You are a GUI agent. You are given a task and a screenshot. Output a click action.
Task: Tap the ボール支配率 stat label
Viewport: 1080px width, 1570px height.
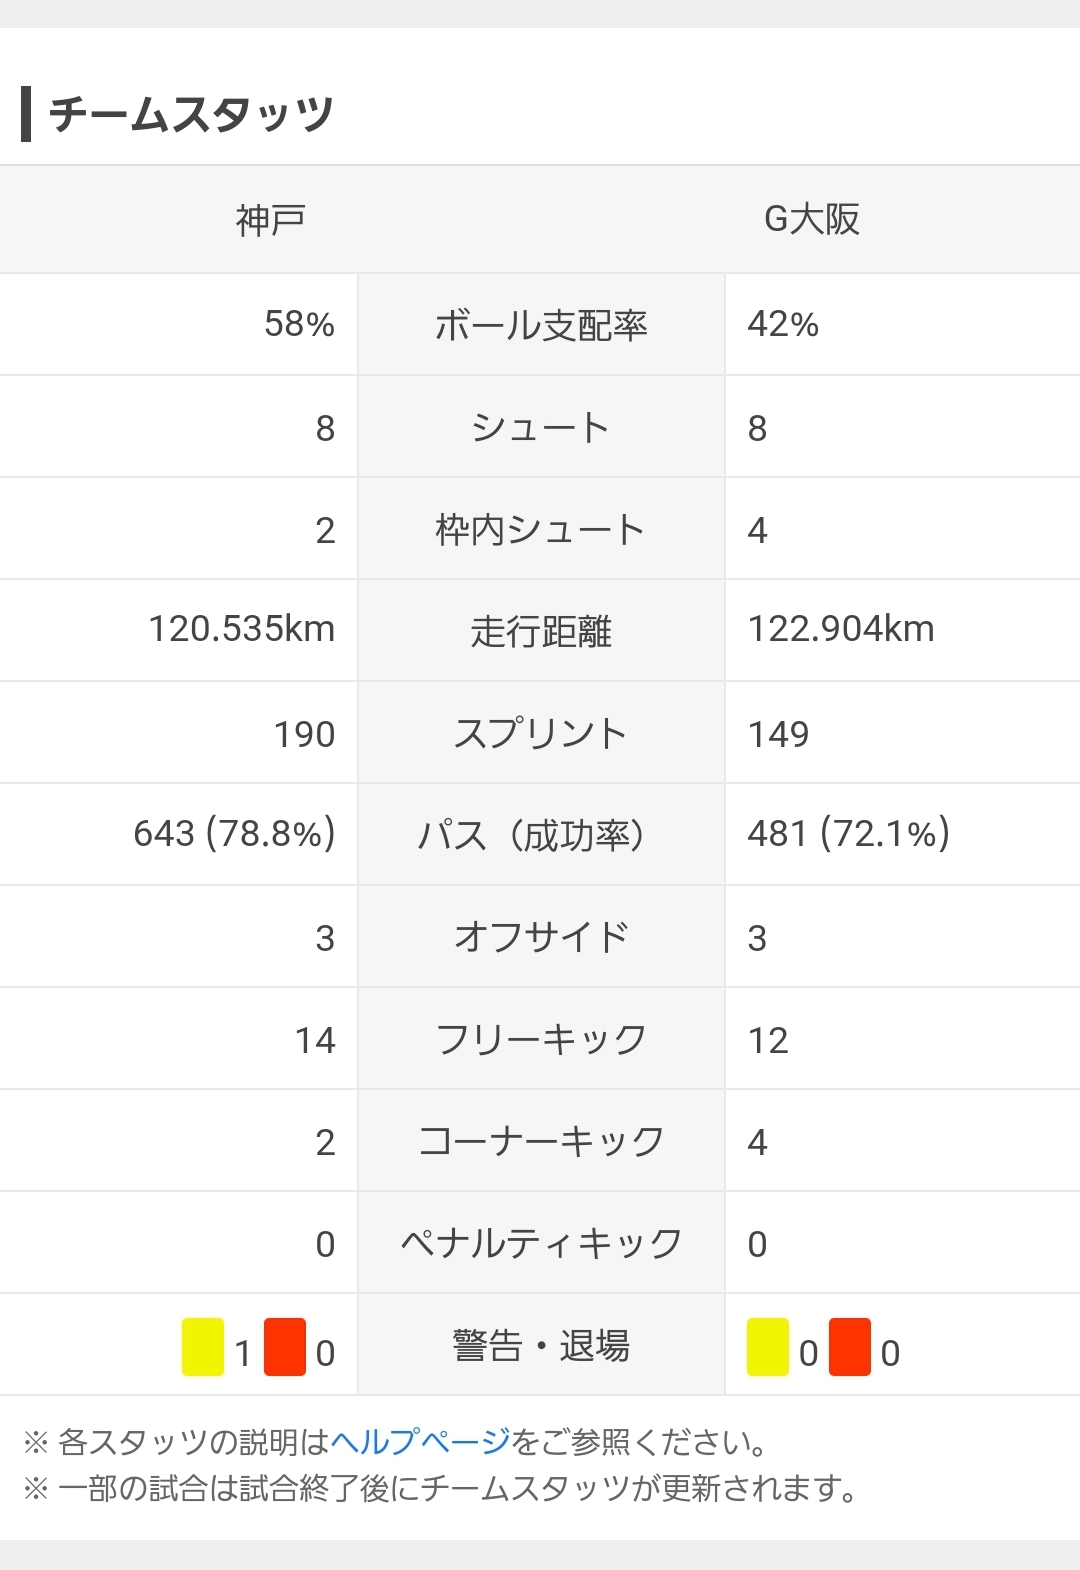coord(541,325)
